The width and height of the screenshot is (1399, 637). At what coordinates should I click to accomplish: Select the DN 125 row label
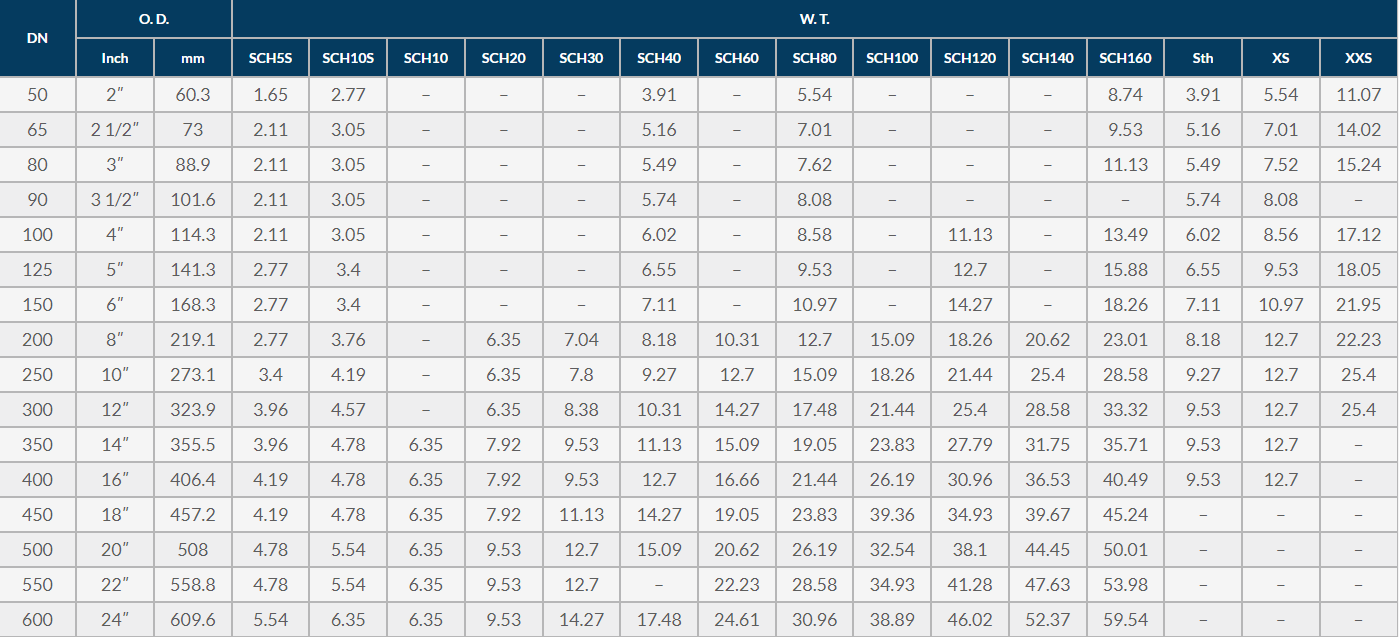point(37,270)
